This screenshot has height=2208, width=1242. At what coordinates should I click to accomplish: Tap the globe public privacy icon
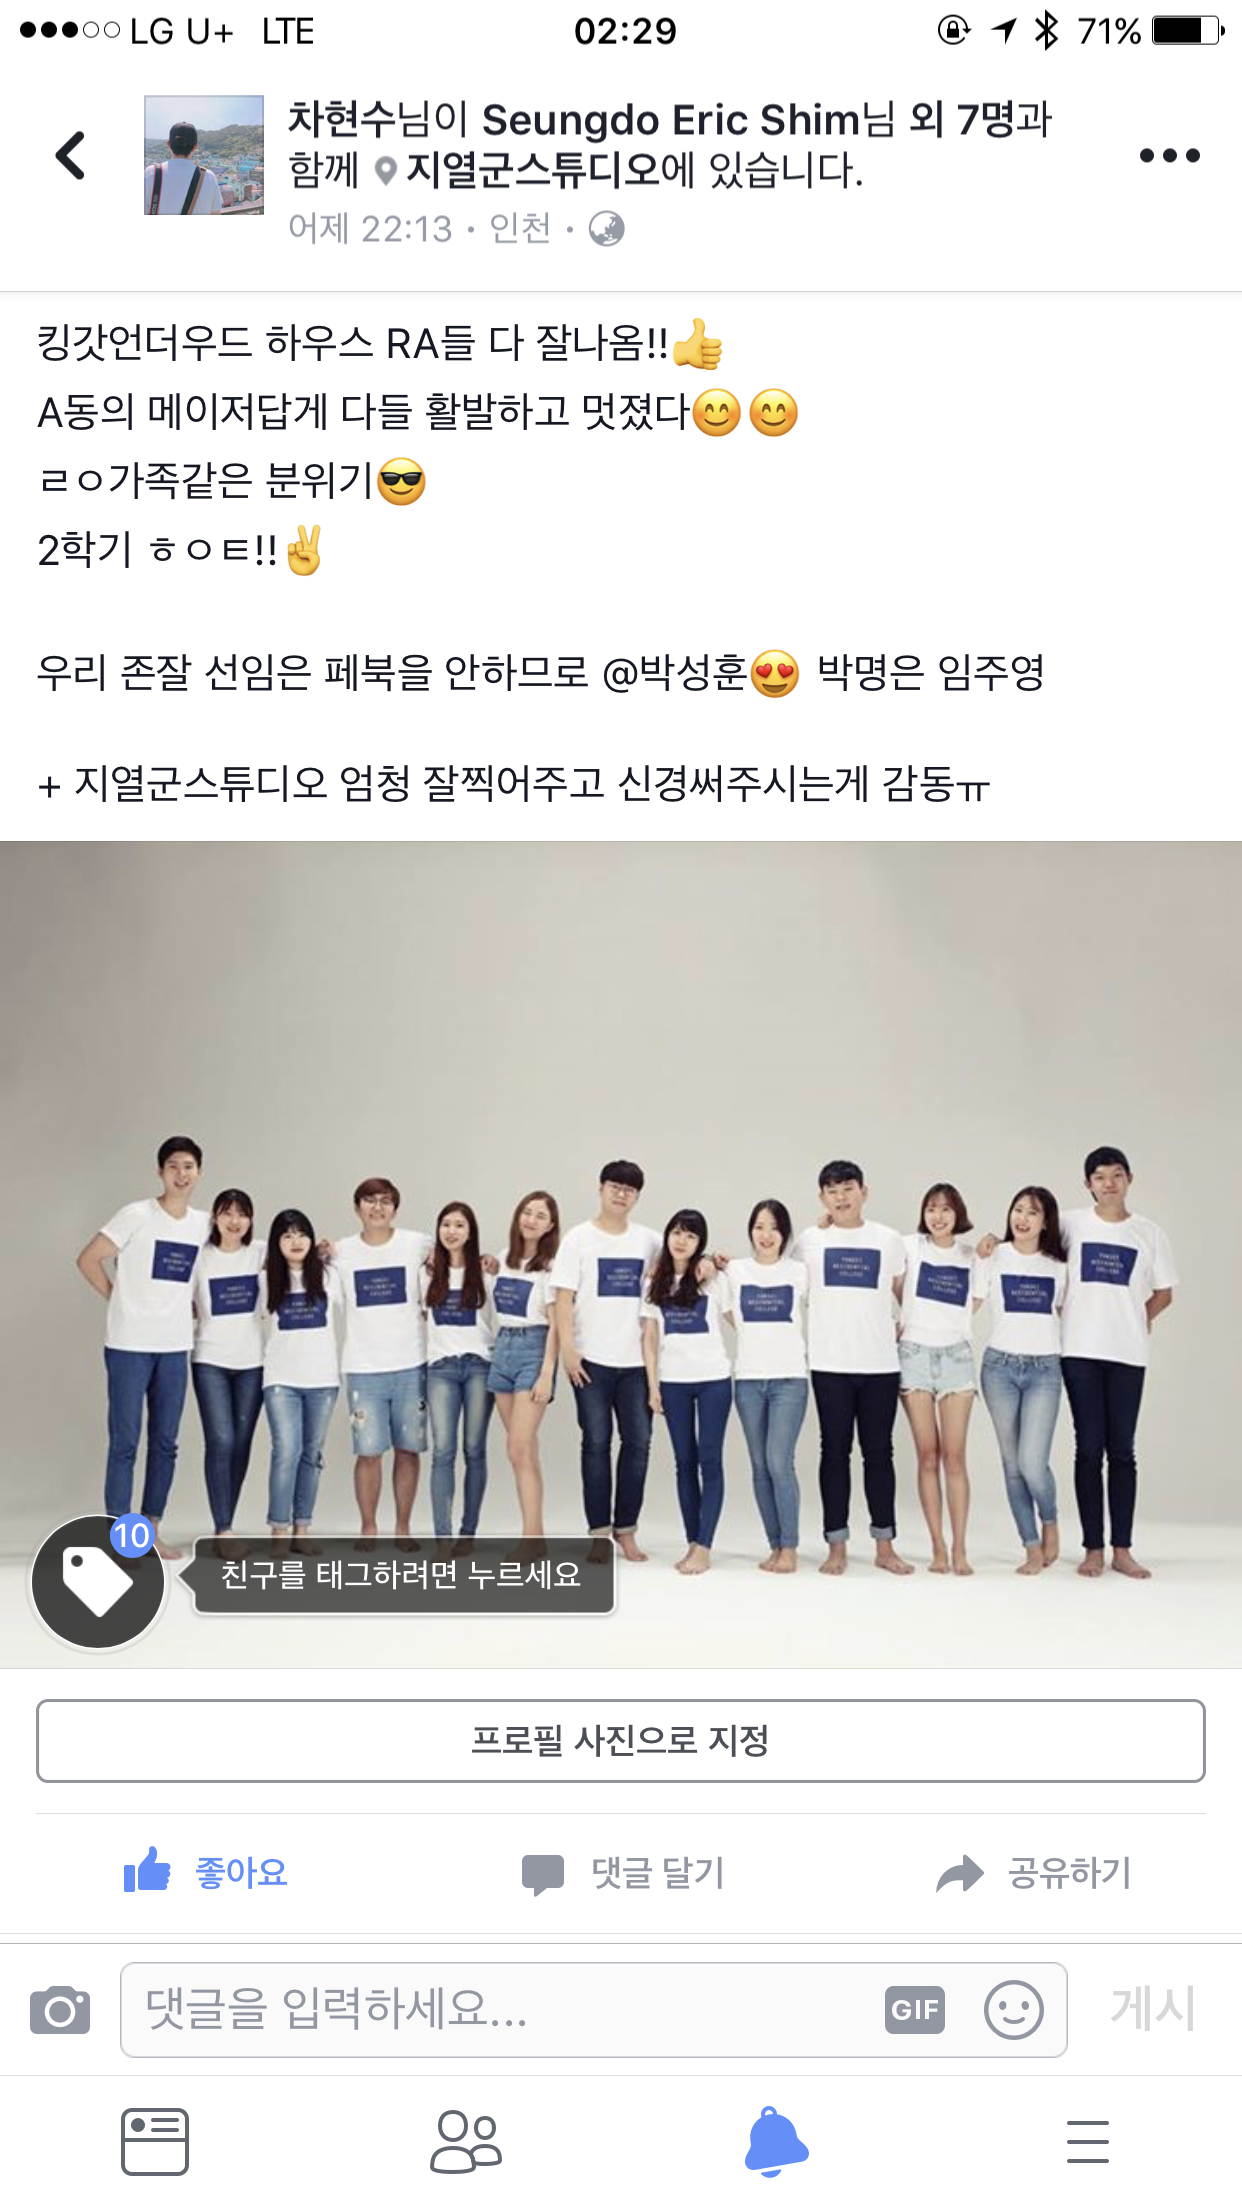(x=606, y=229)
